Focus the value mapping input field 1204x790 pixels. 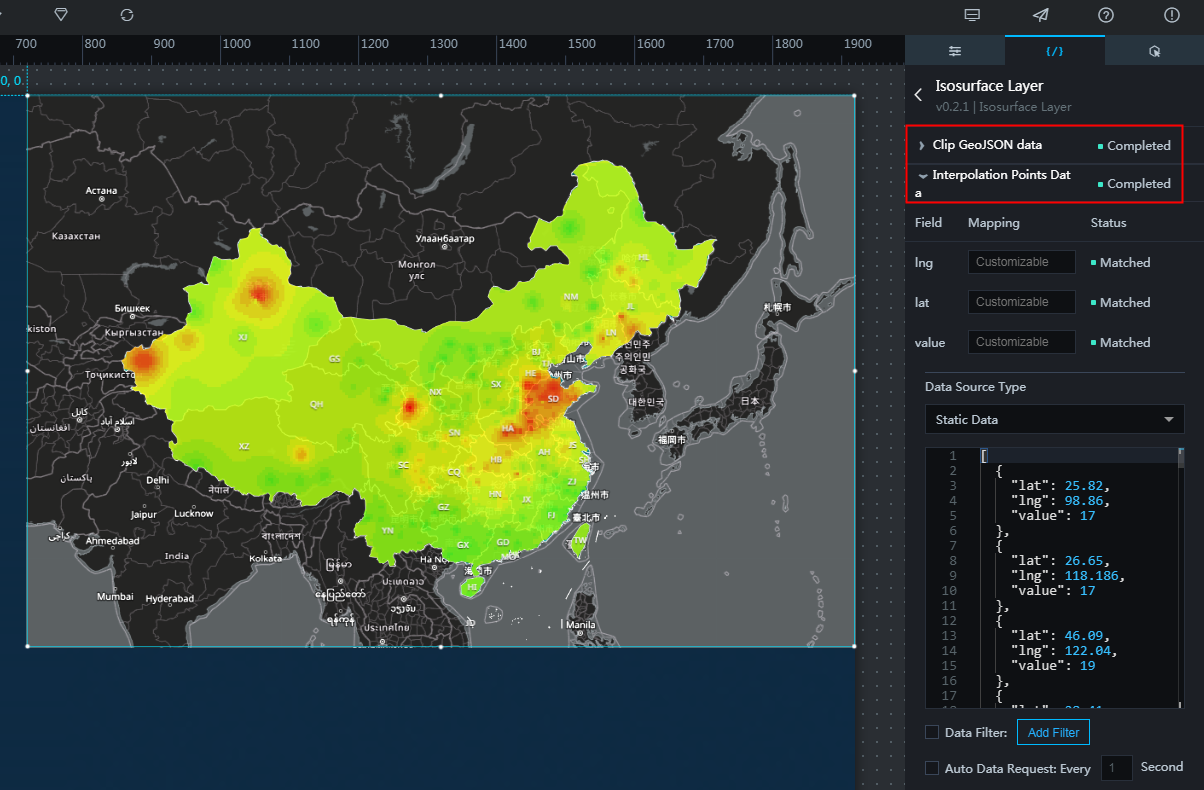pos(1021,342)
